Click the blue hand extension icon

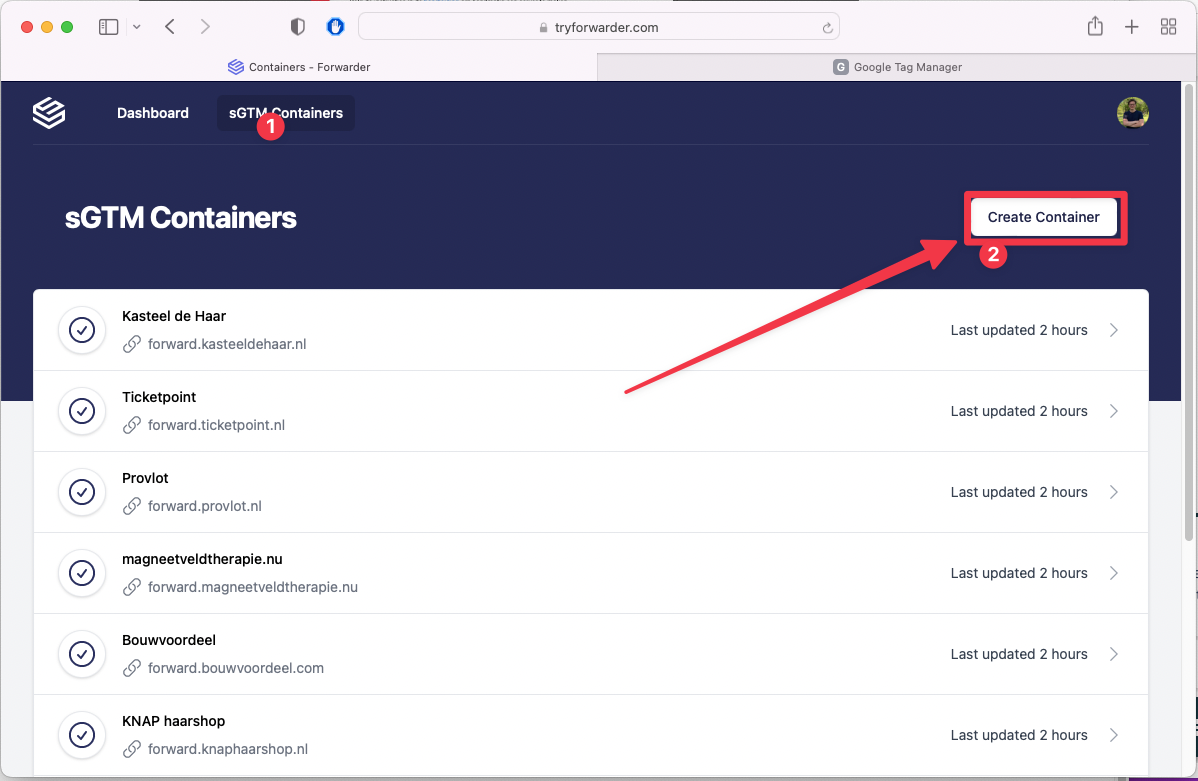[336, 27]
